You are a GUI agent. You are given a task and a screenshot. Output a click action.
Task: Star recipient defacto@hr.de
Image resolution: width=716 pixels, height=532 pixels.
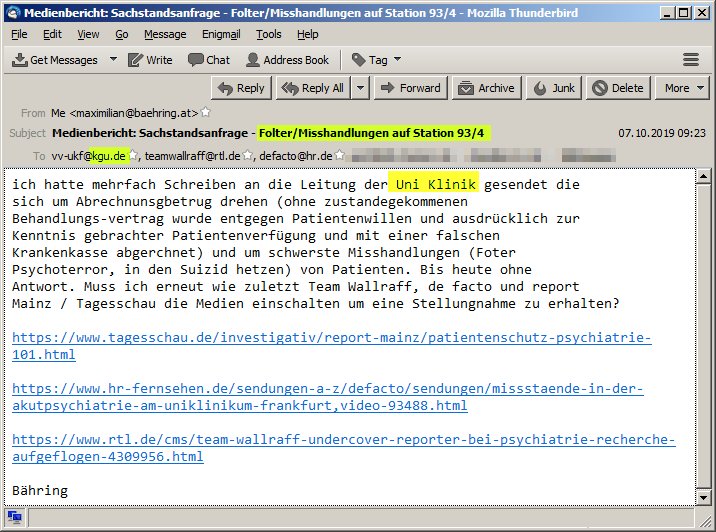(339, 155)
